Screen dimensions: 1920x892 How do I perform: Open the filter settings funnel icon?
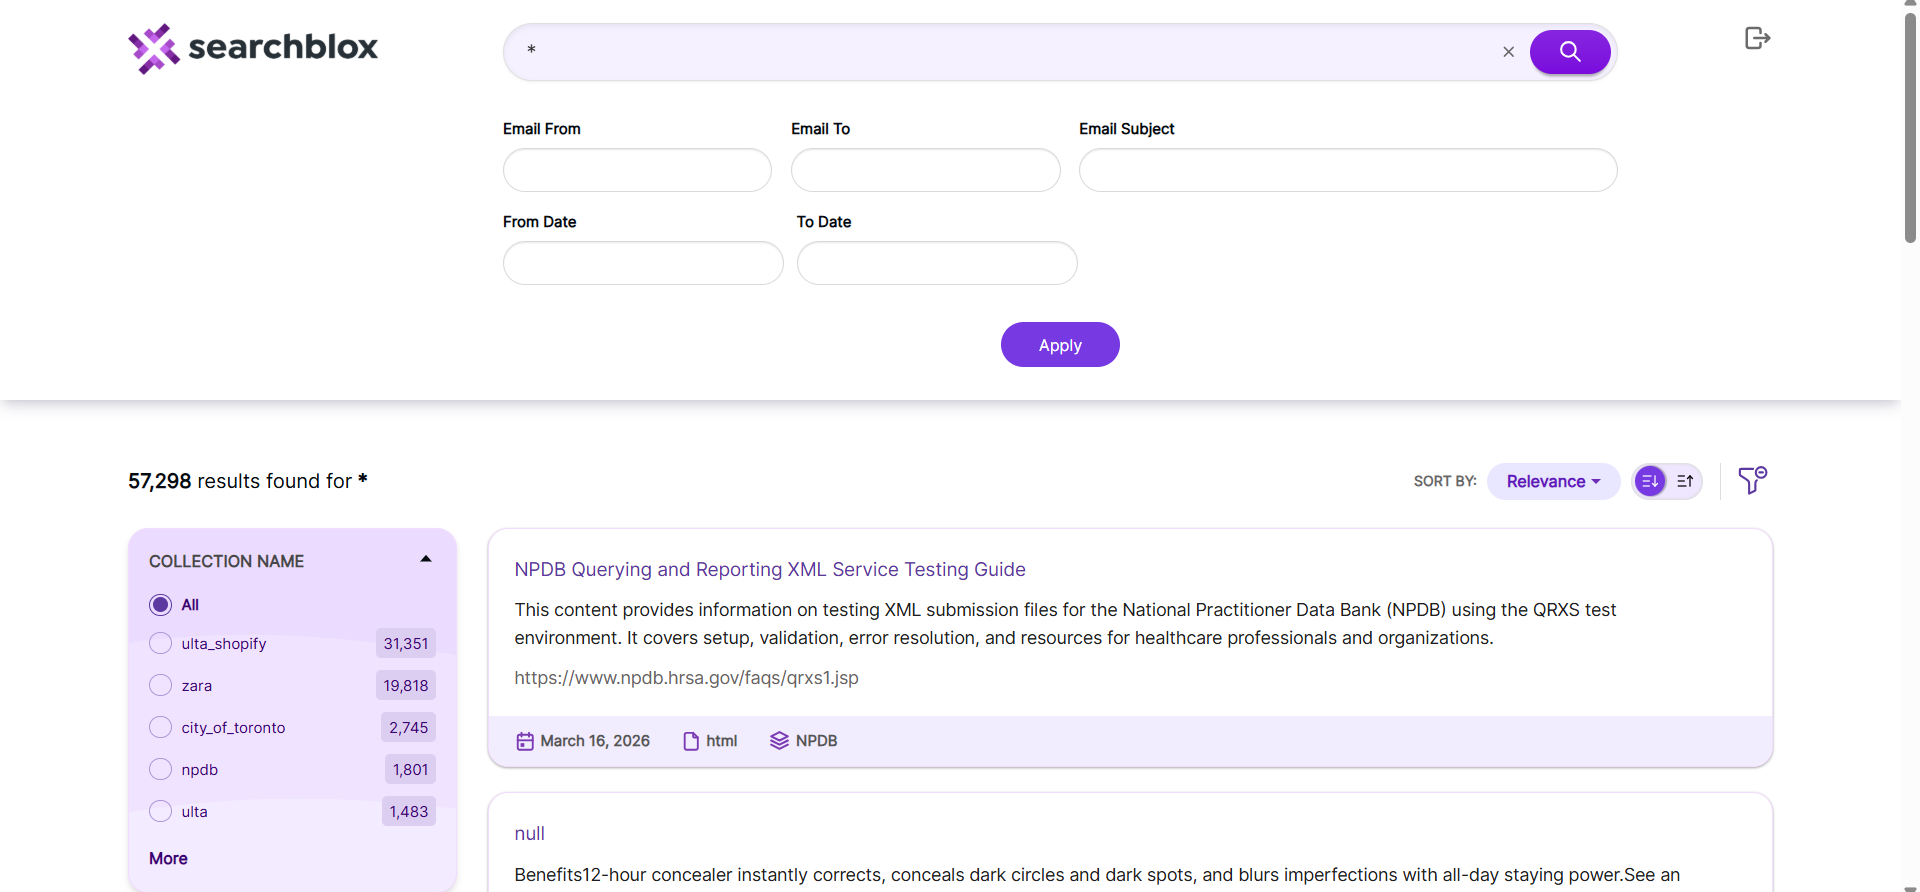point(1752,480)
